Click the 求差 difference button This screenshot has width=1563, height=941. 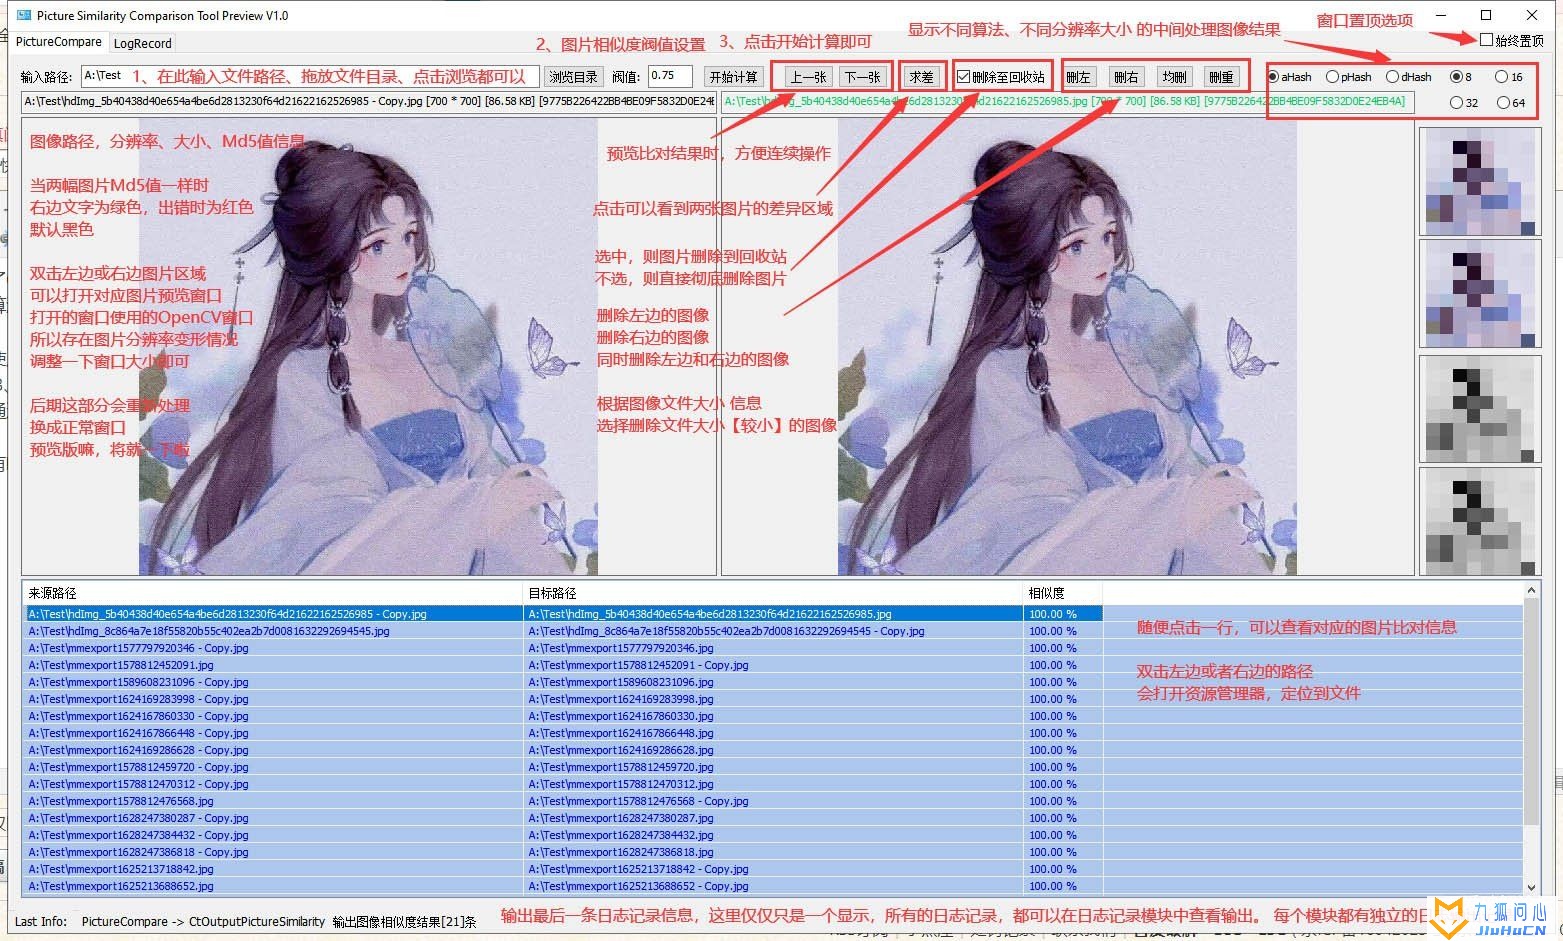922,77
